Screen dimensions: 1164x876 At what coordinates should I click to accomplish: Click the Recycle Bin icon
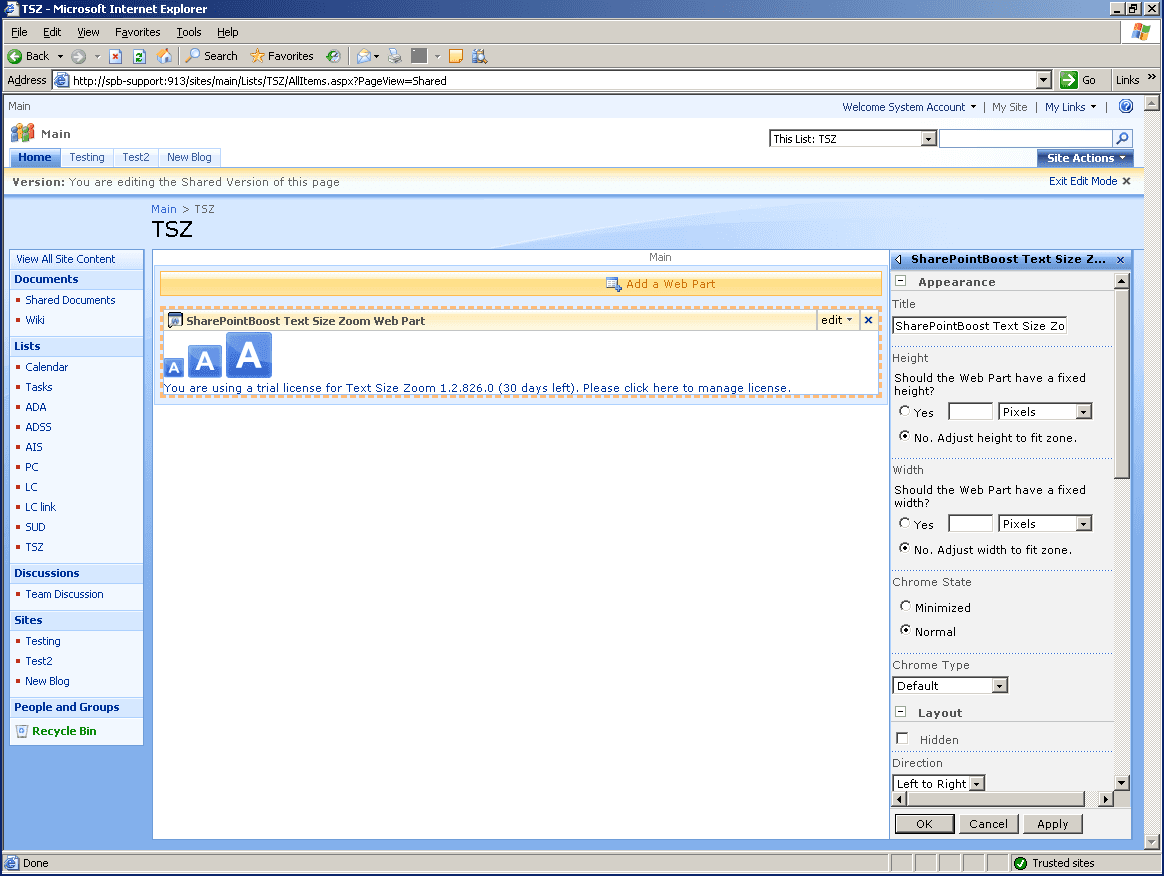pyautogui.click(x=22, y=730)
